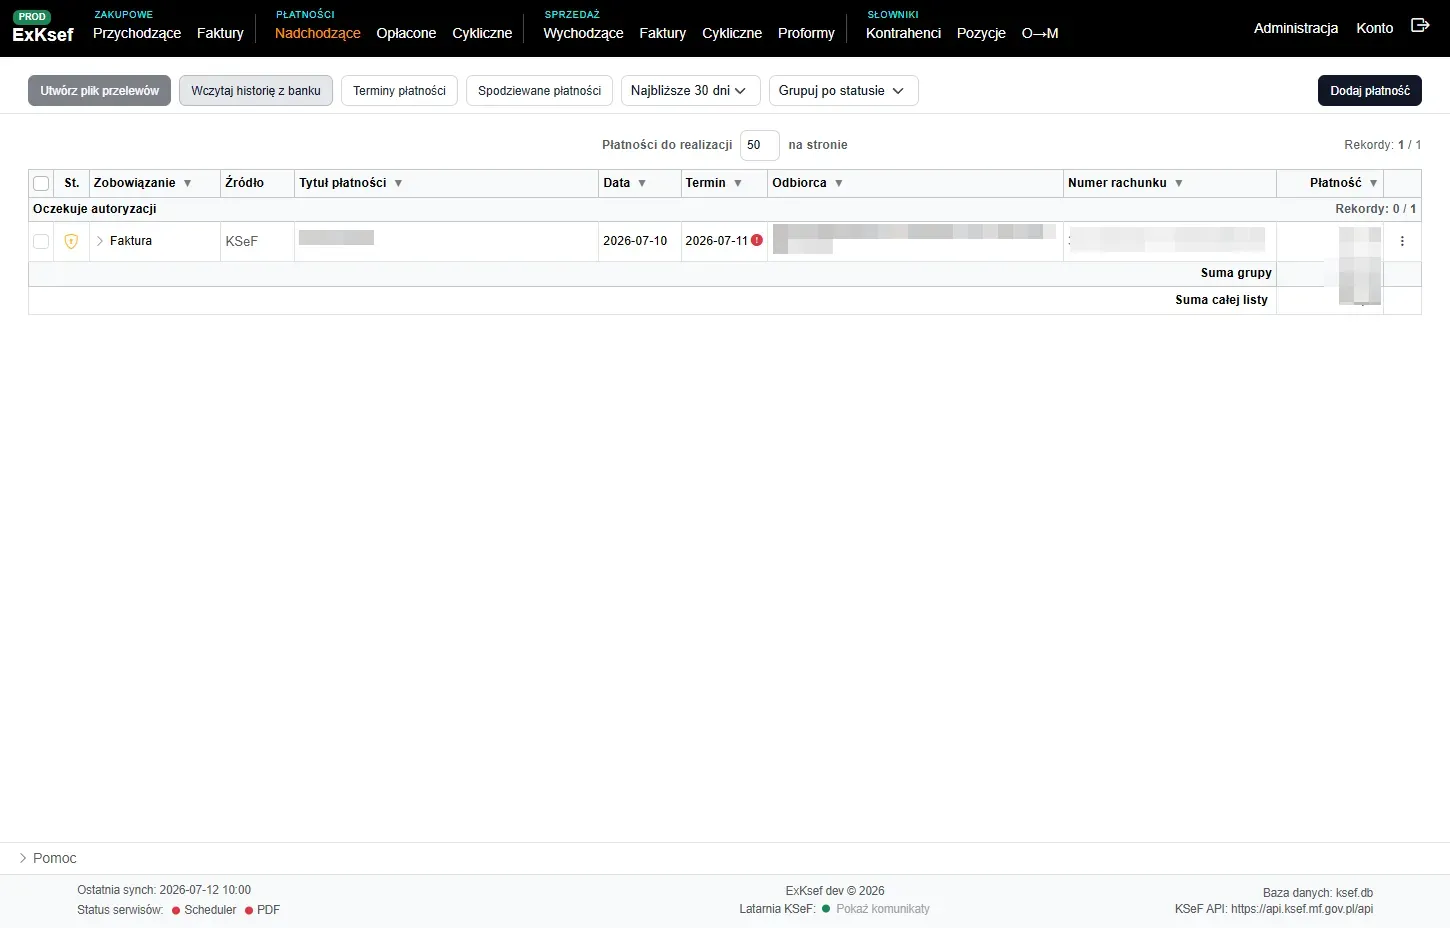
Task: Open Cykliczne under Płatności
Action: click(x=482, y=33)
